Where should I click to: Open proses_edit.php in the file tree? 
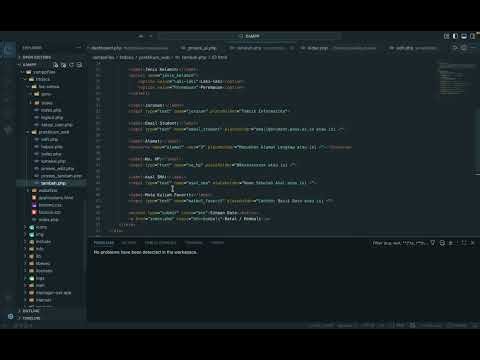tap(52, 169)
